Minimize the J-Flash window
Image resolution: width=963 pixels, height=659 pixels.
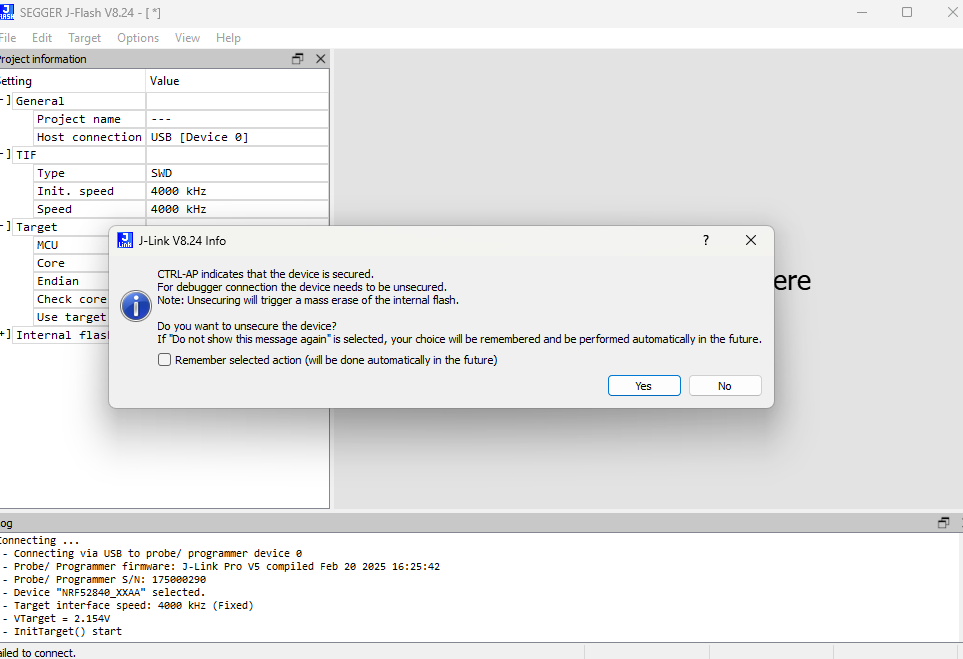point(862,12)
